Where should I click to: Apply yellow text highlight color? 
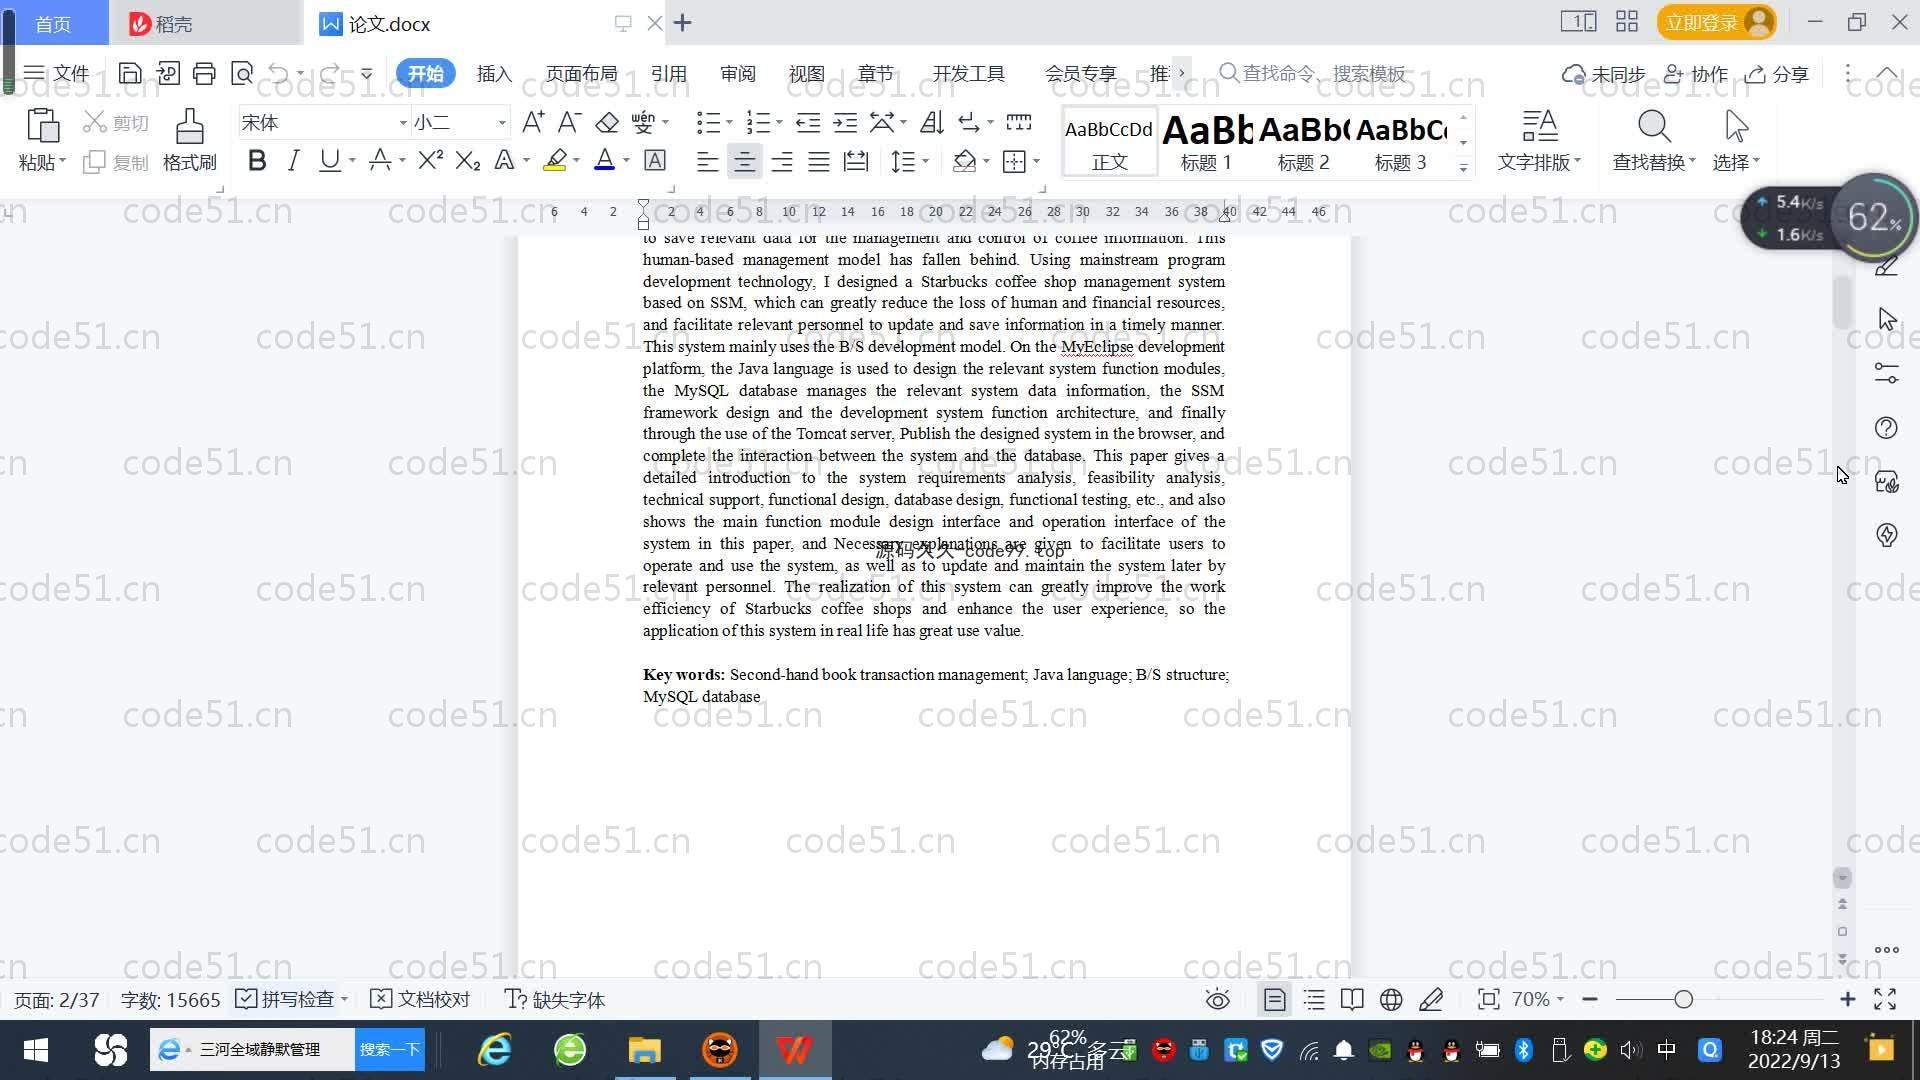tap(555, 160)
